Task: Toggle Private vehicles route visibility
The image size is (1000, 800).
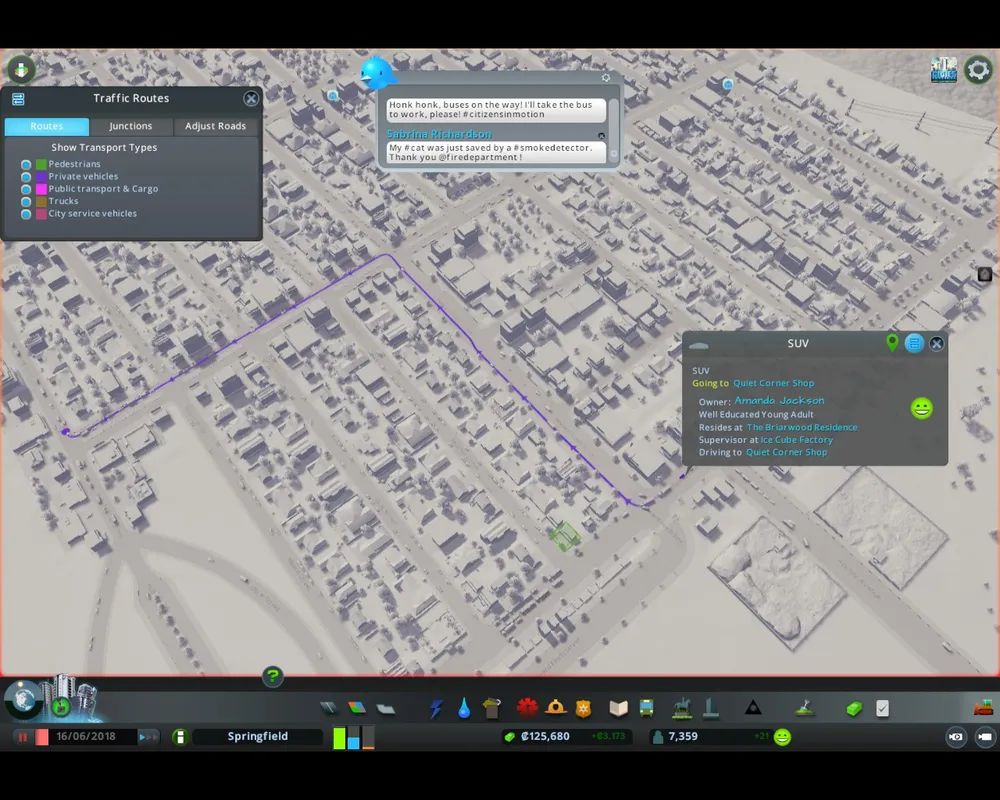Action: point(26,177)
